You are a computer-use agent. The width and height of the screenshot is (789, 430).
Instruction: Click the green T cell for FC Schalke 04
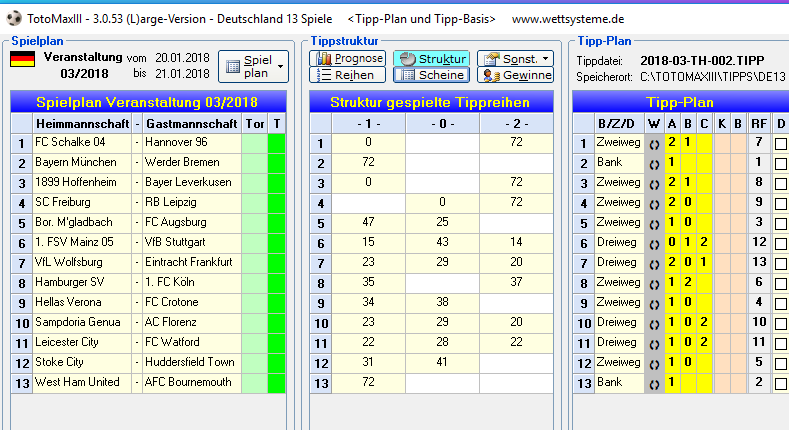(276, 143)
